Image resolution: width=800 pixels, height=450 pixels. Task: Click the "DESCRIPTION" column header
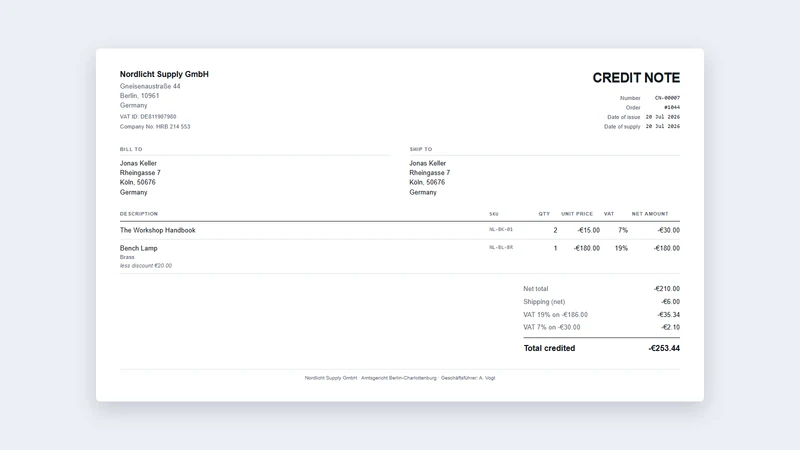(x=139, y=214)
